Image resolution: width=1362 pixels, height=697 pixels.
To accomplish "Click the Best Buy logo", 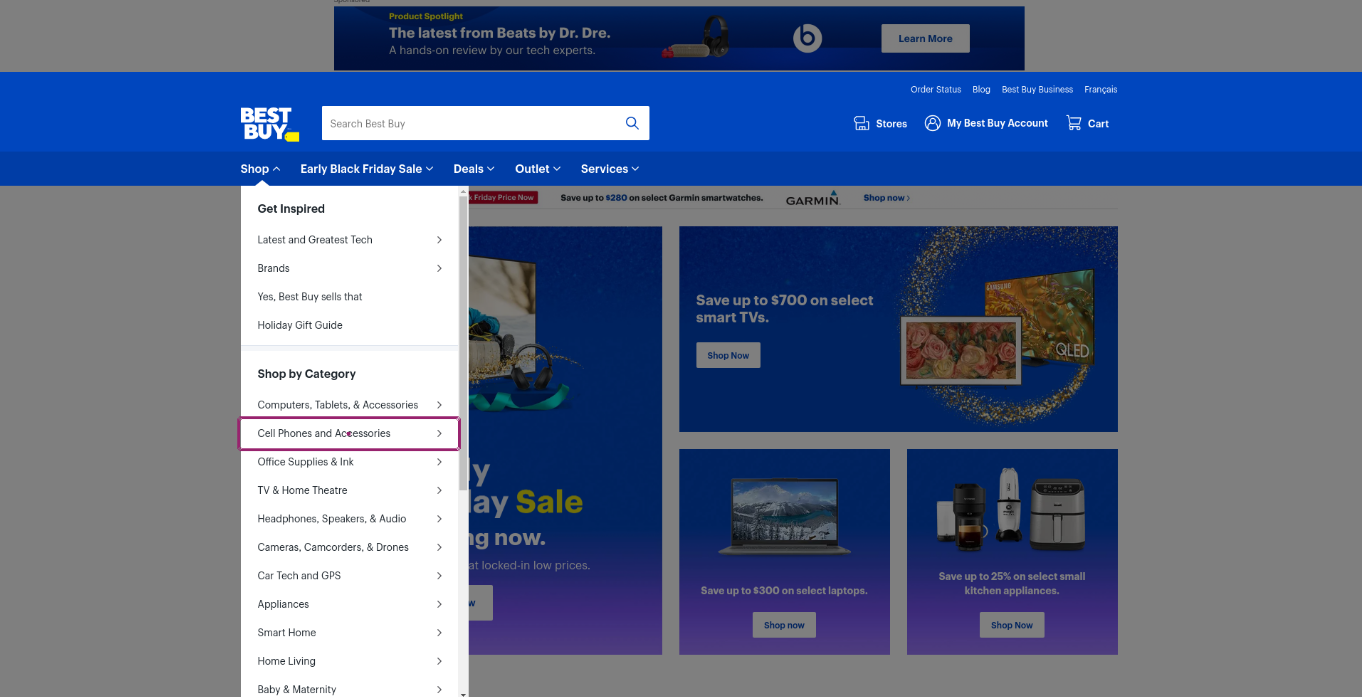I will coord(268,124).
